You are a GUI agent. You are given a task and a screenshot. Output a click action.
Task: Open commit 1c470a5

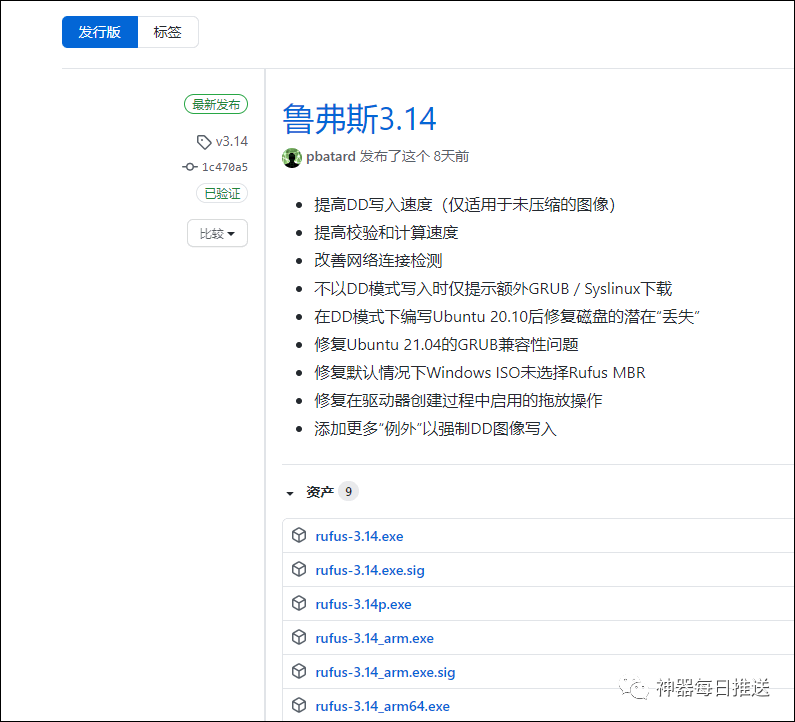point(225,167)
